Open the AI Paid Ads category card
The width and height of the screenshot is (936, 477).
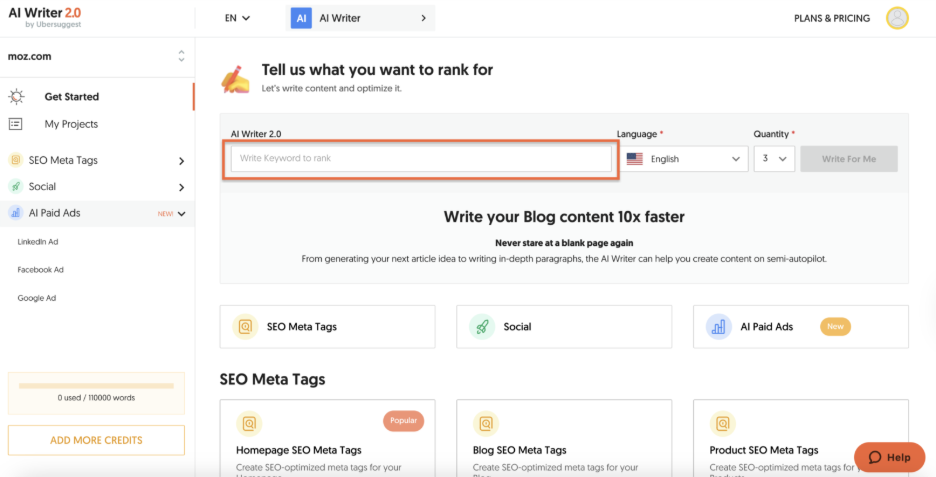point(800,327)
